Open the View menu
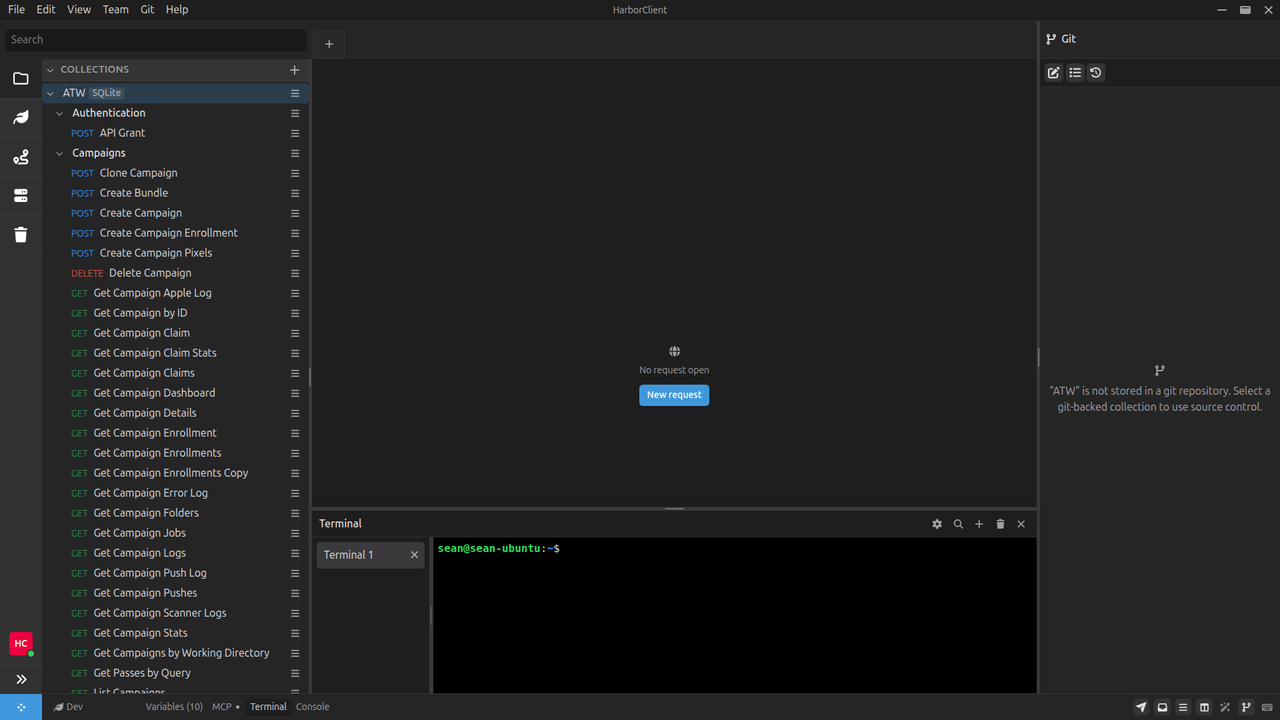Screen dimensions: 1280x720 [x=79, y=9]
